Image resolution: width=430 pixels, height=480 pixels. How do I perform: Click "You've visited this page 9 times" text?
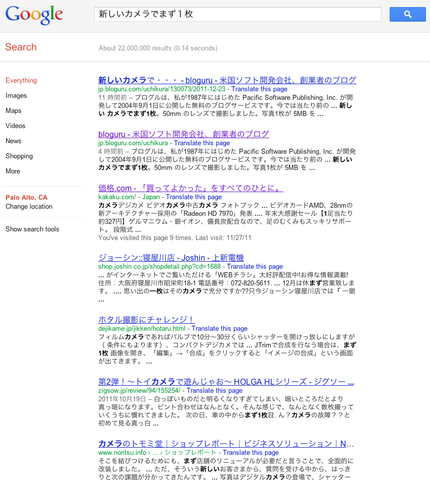tap(145, 238)
